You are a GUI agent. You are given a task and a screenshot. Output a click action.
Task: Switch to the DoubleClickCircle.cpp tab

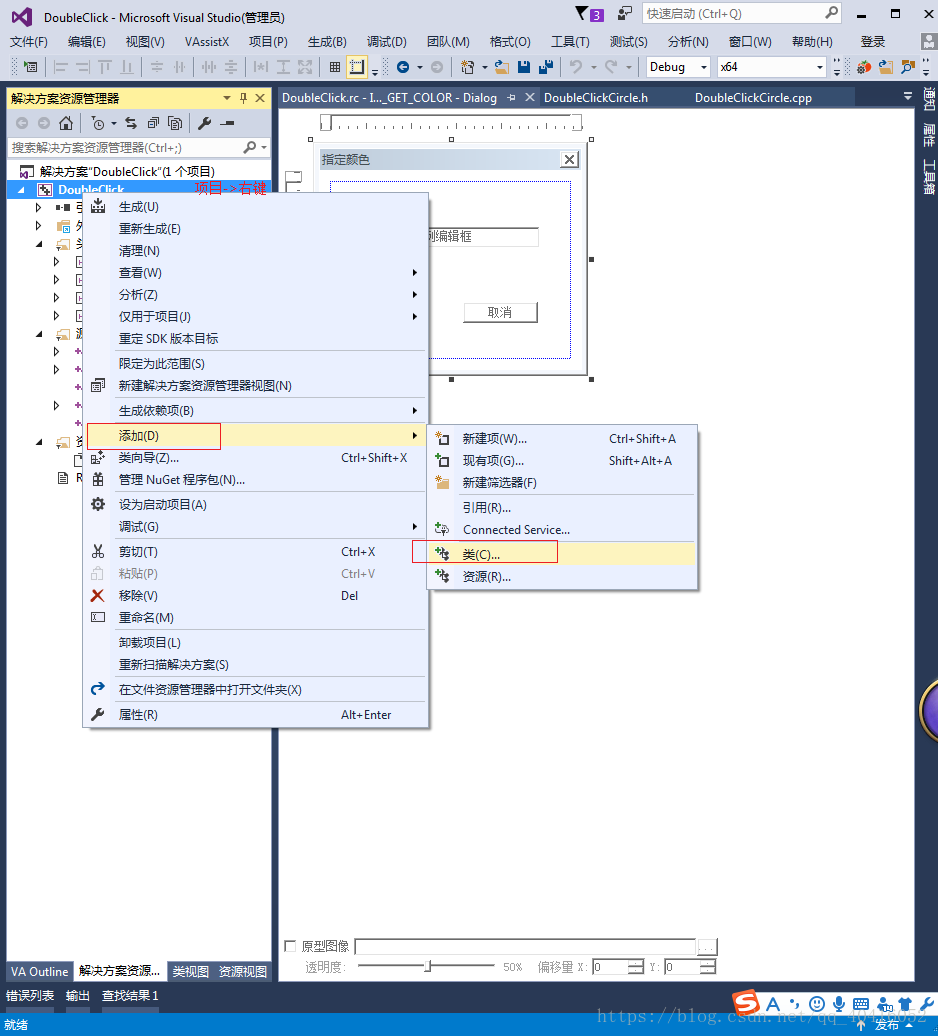point(753,98)
